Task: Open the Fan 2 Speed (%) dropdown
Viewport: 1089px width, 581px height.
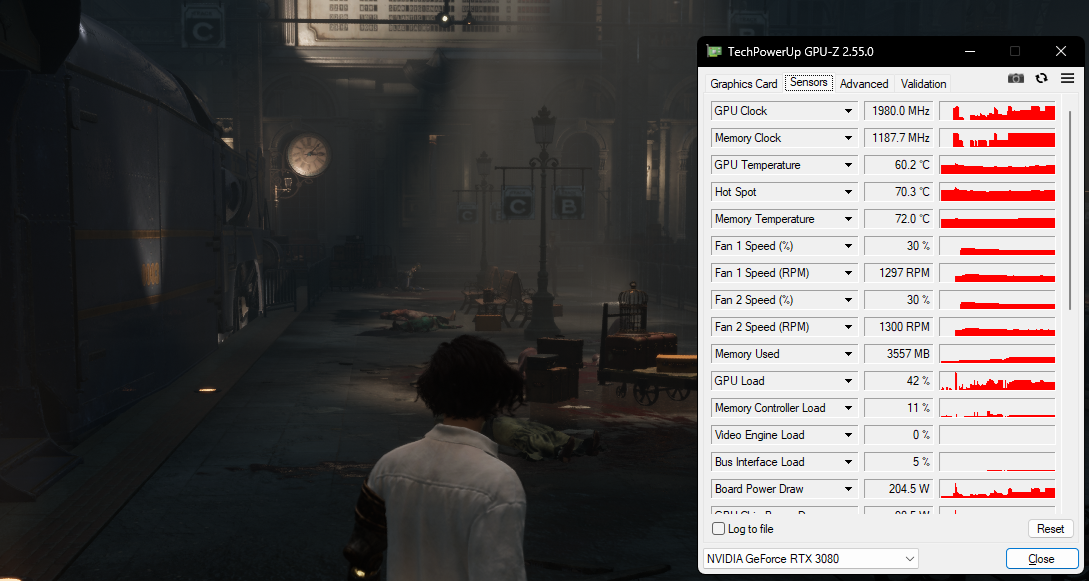Action: [x=849, y=301]
